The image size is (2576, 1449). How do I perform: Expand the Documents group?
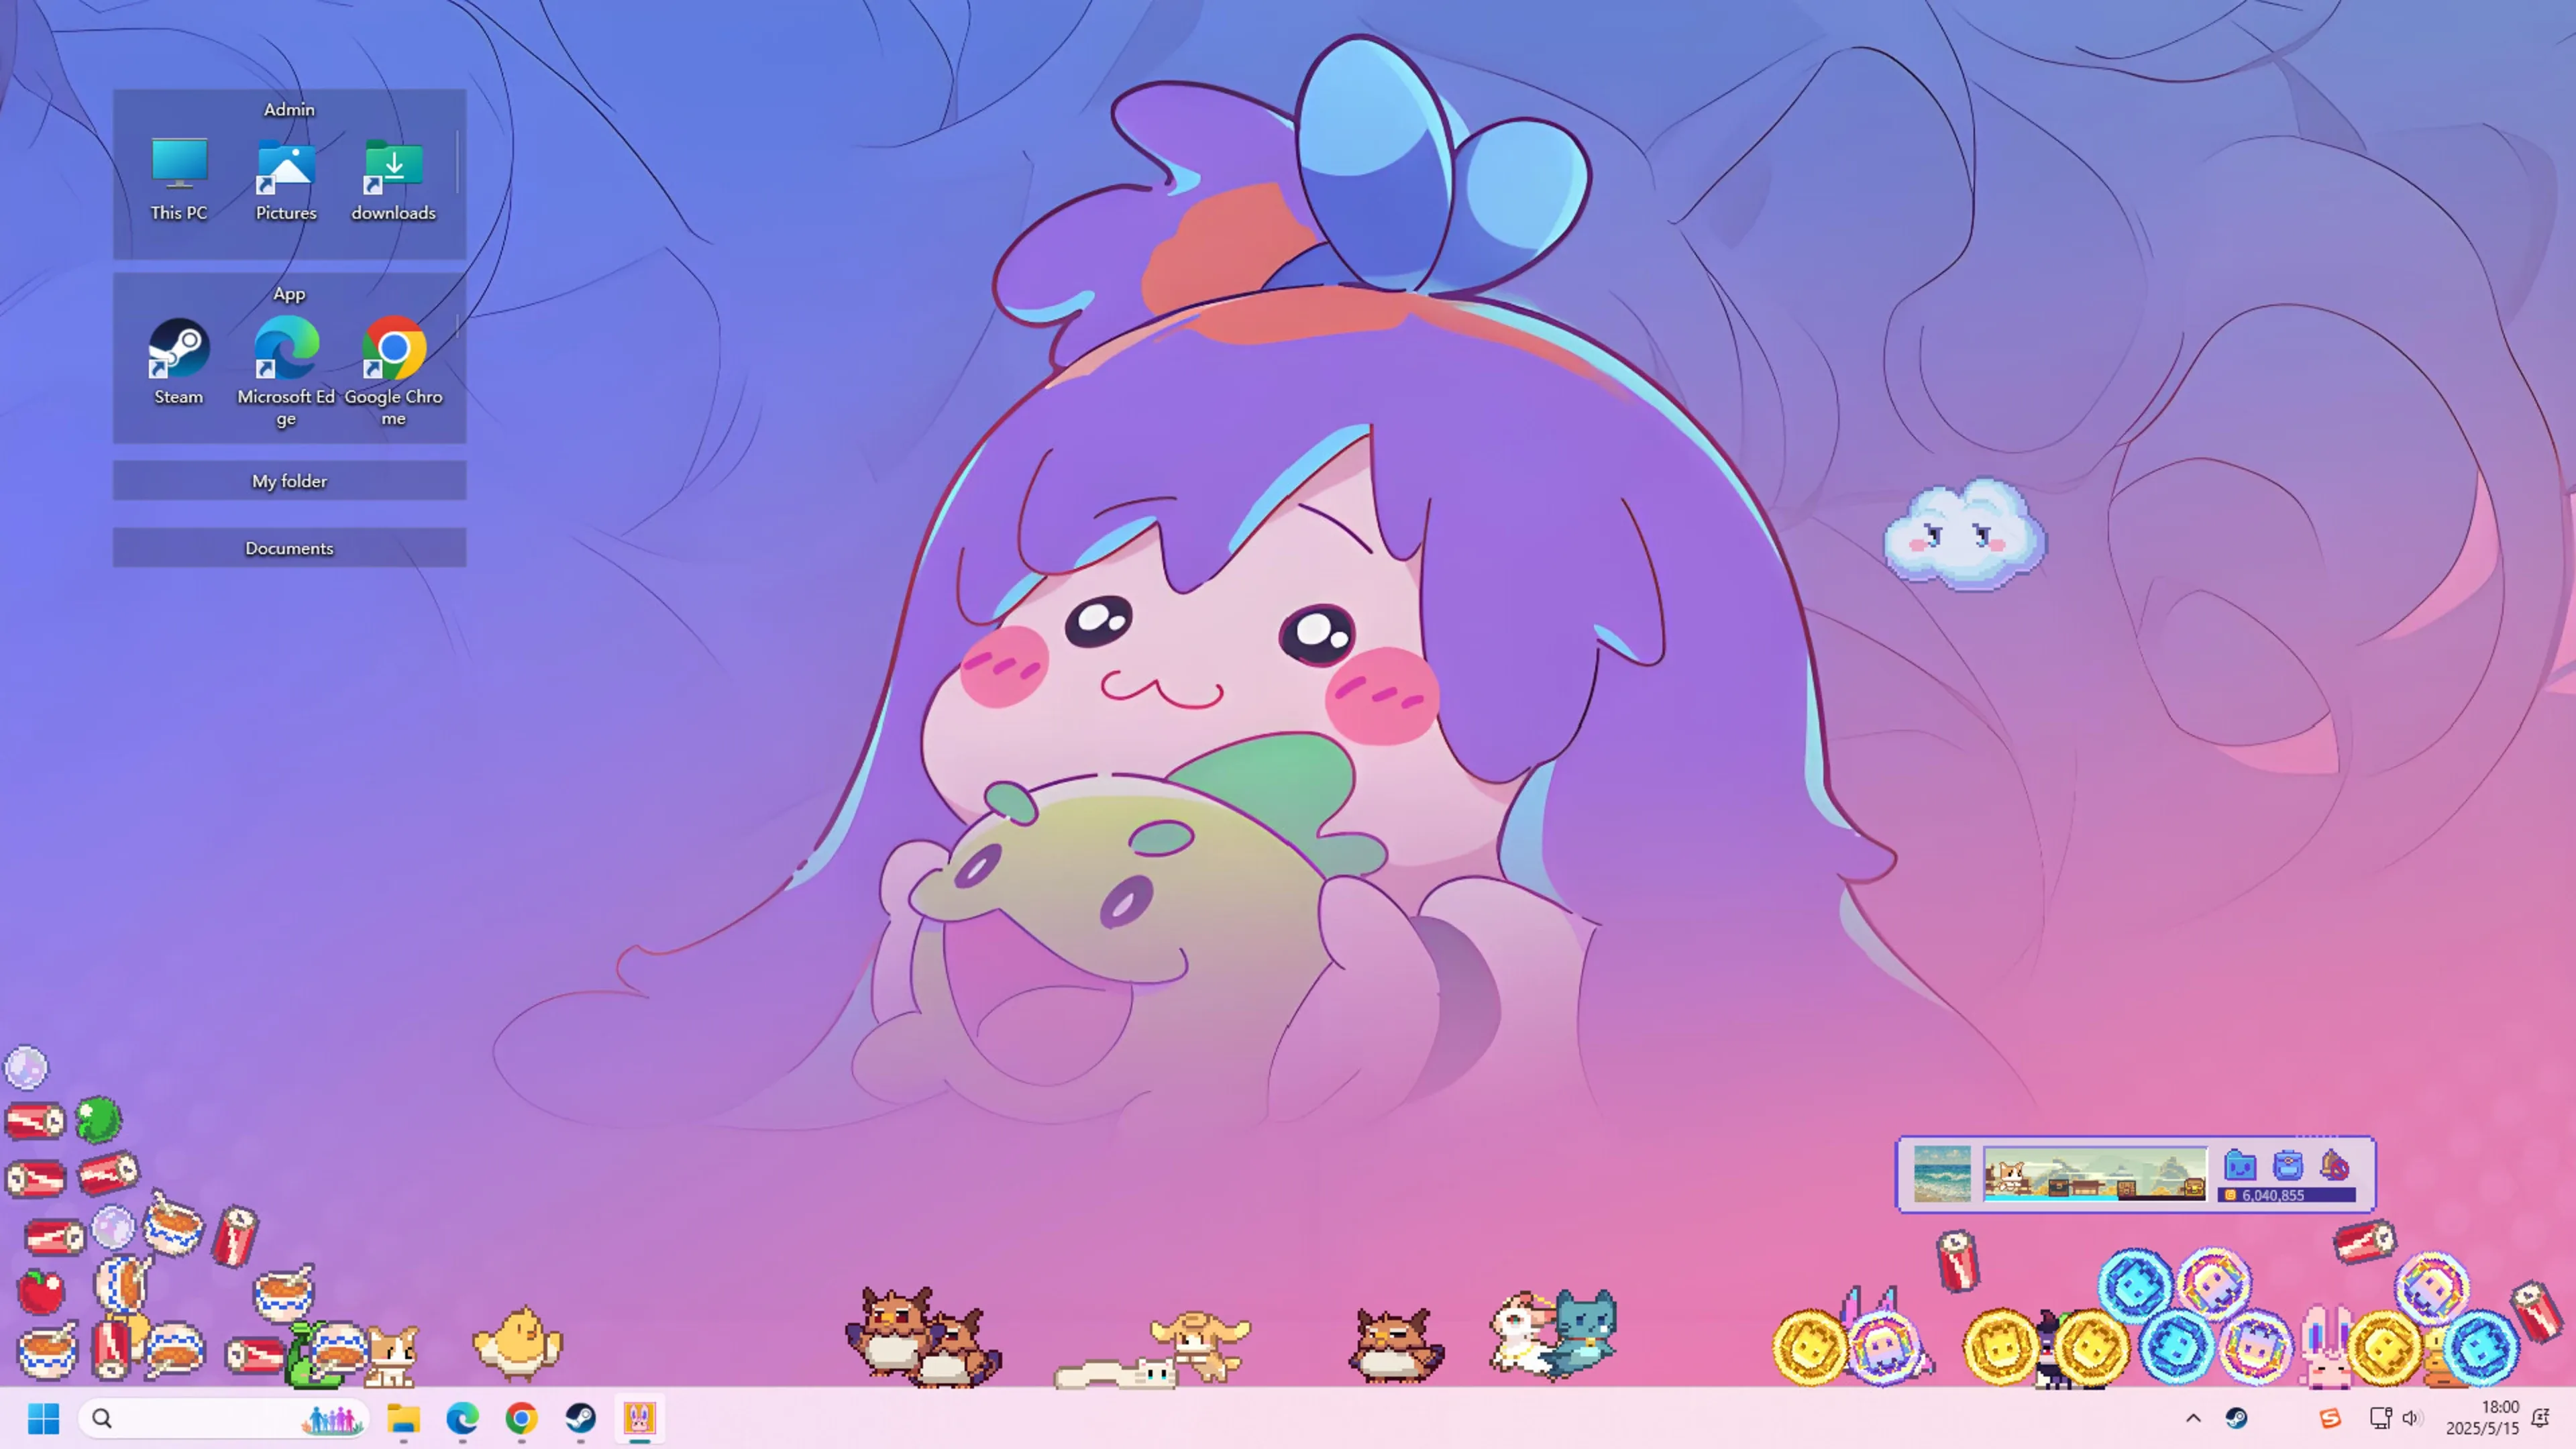pyautogui.click(x=289, y=548)
